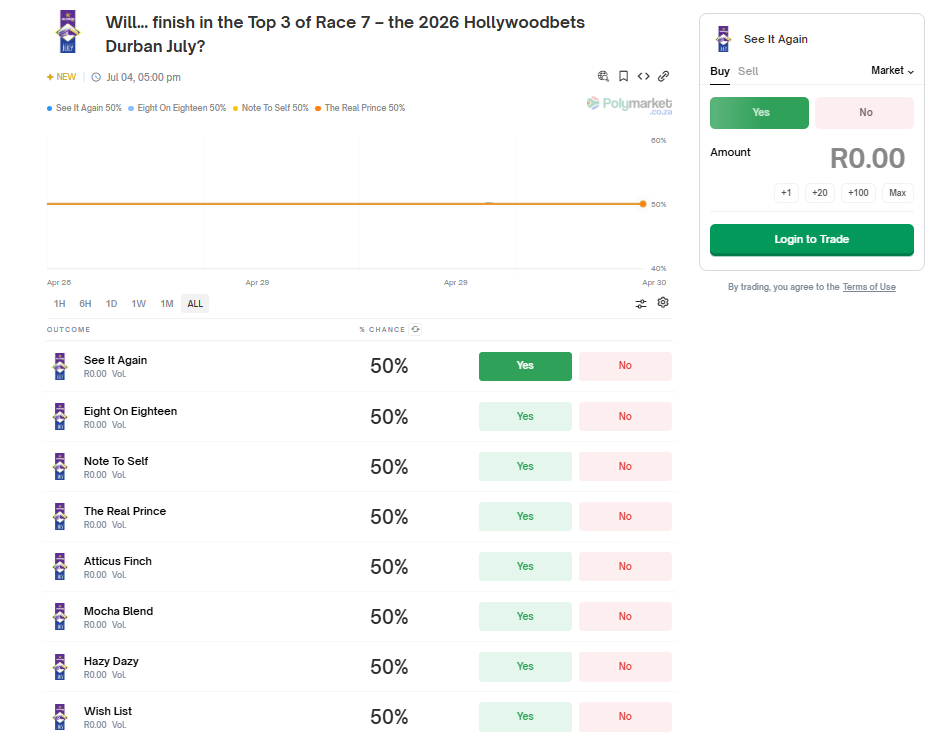Click the Eight On Eighteen row icon
The height and width of the screenshot is (749, 933).
[x=60, y=416]
